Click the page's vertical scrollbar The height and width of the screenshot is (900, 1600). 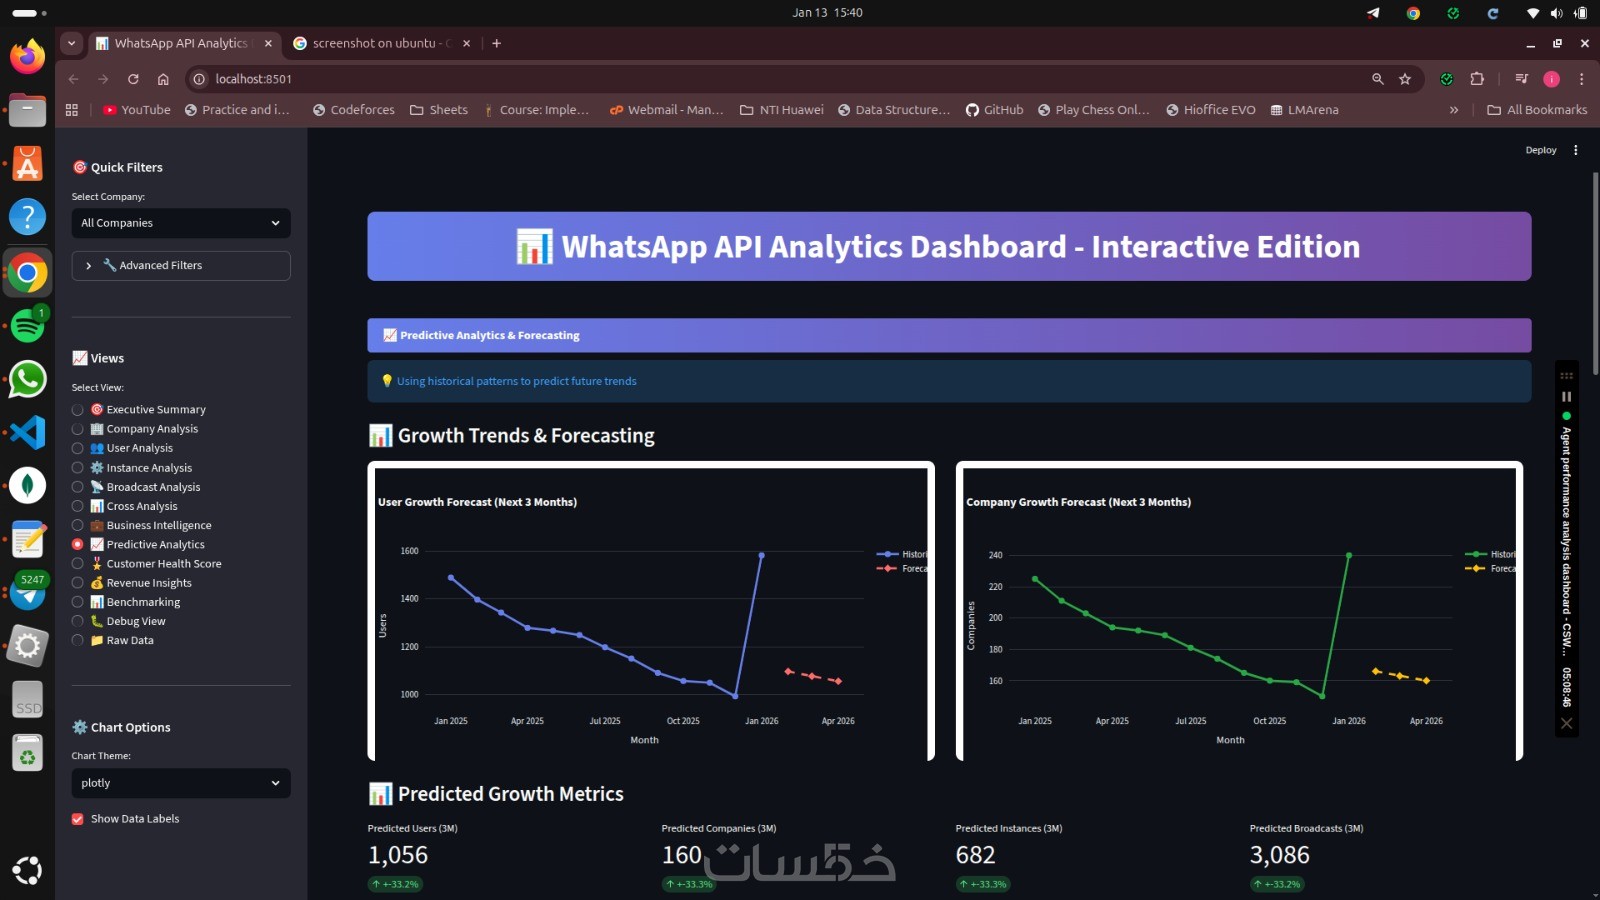click(x=1595, y=273)
